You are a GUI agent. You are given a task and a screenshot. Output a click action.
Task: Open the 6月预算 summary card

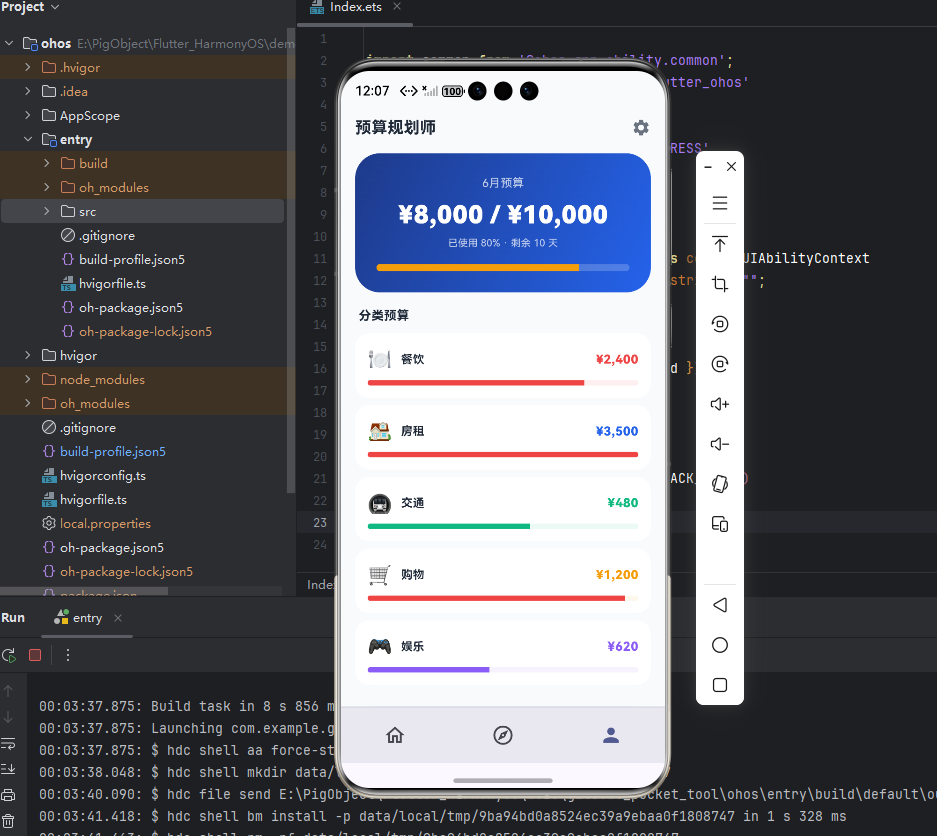[503, 223]
